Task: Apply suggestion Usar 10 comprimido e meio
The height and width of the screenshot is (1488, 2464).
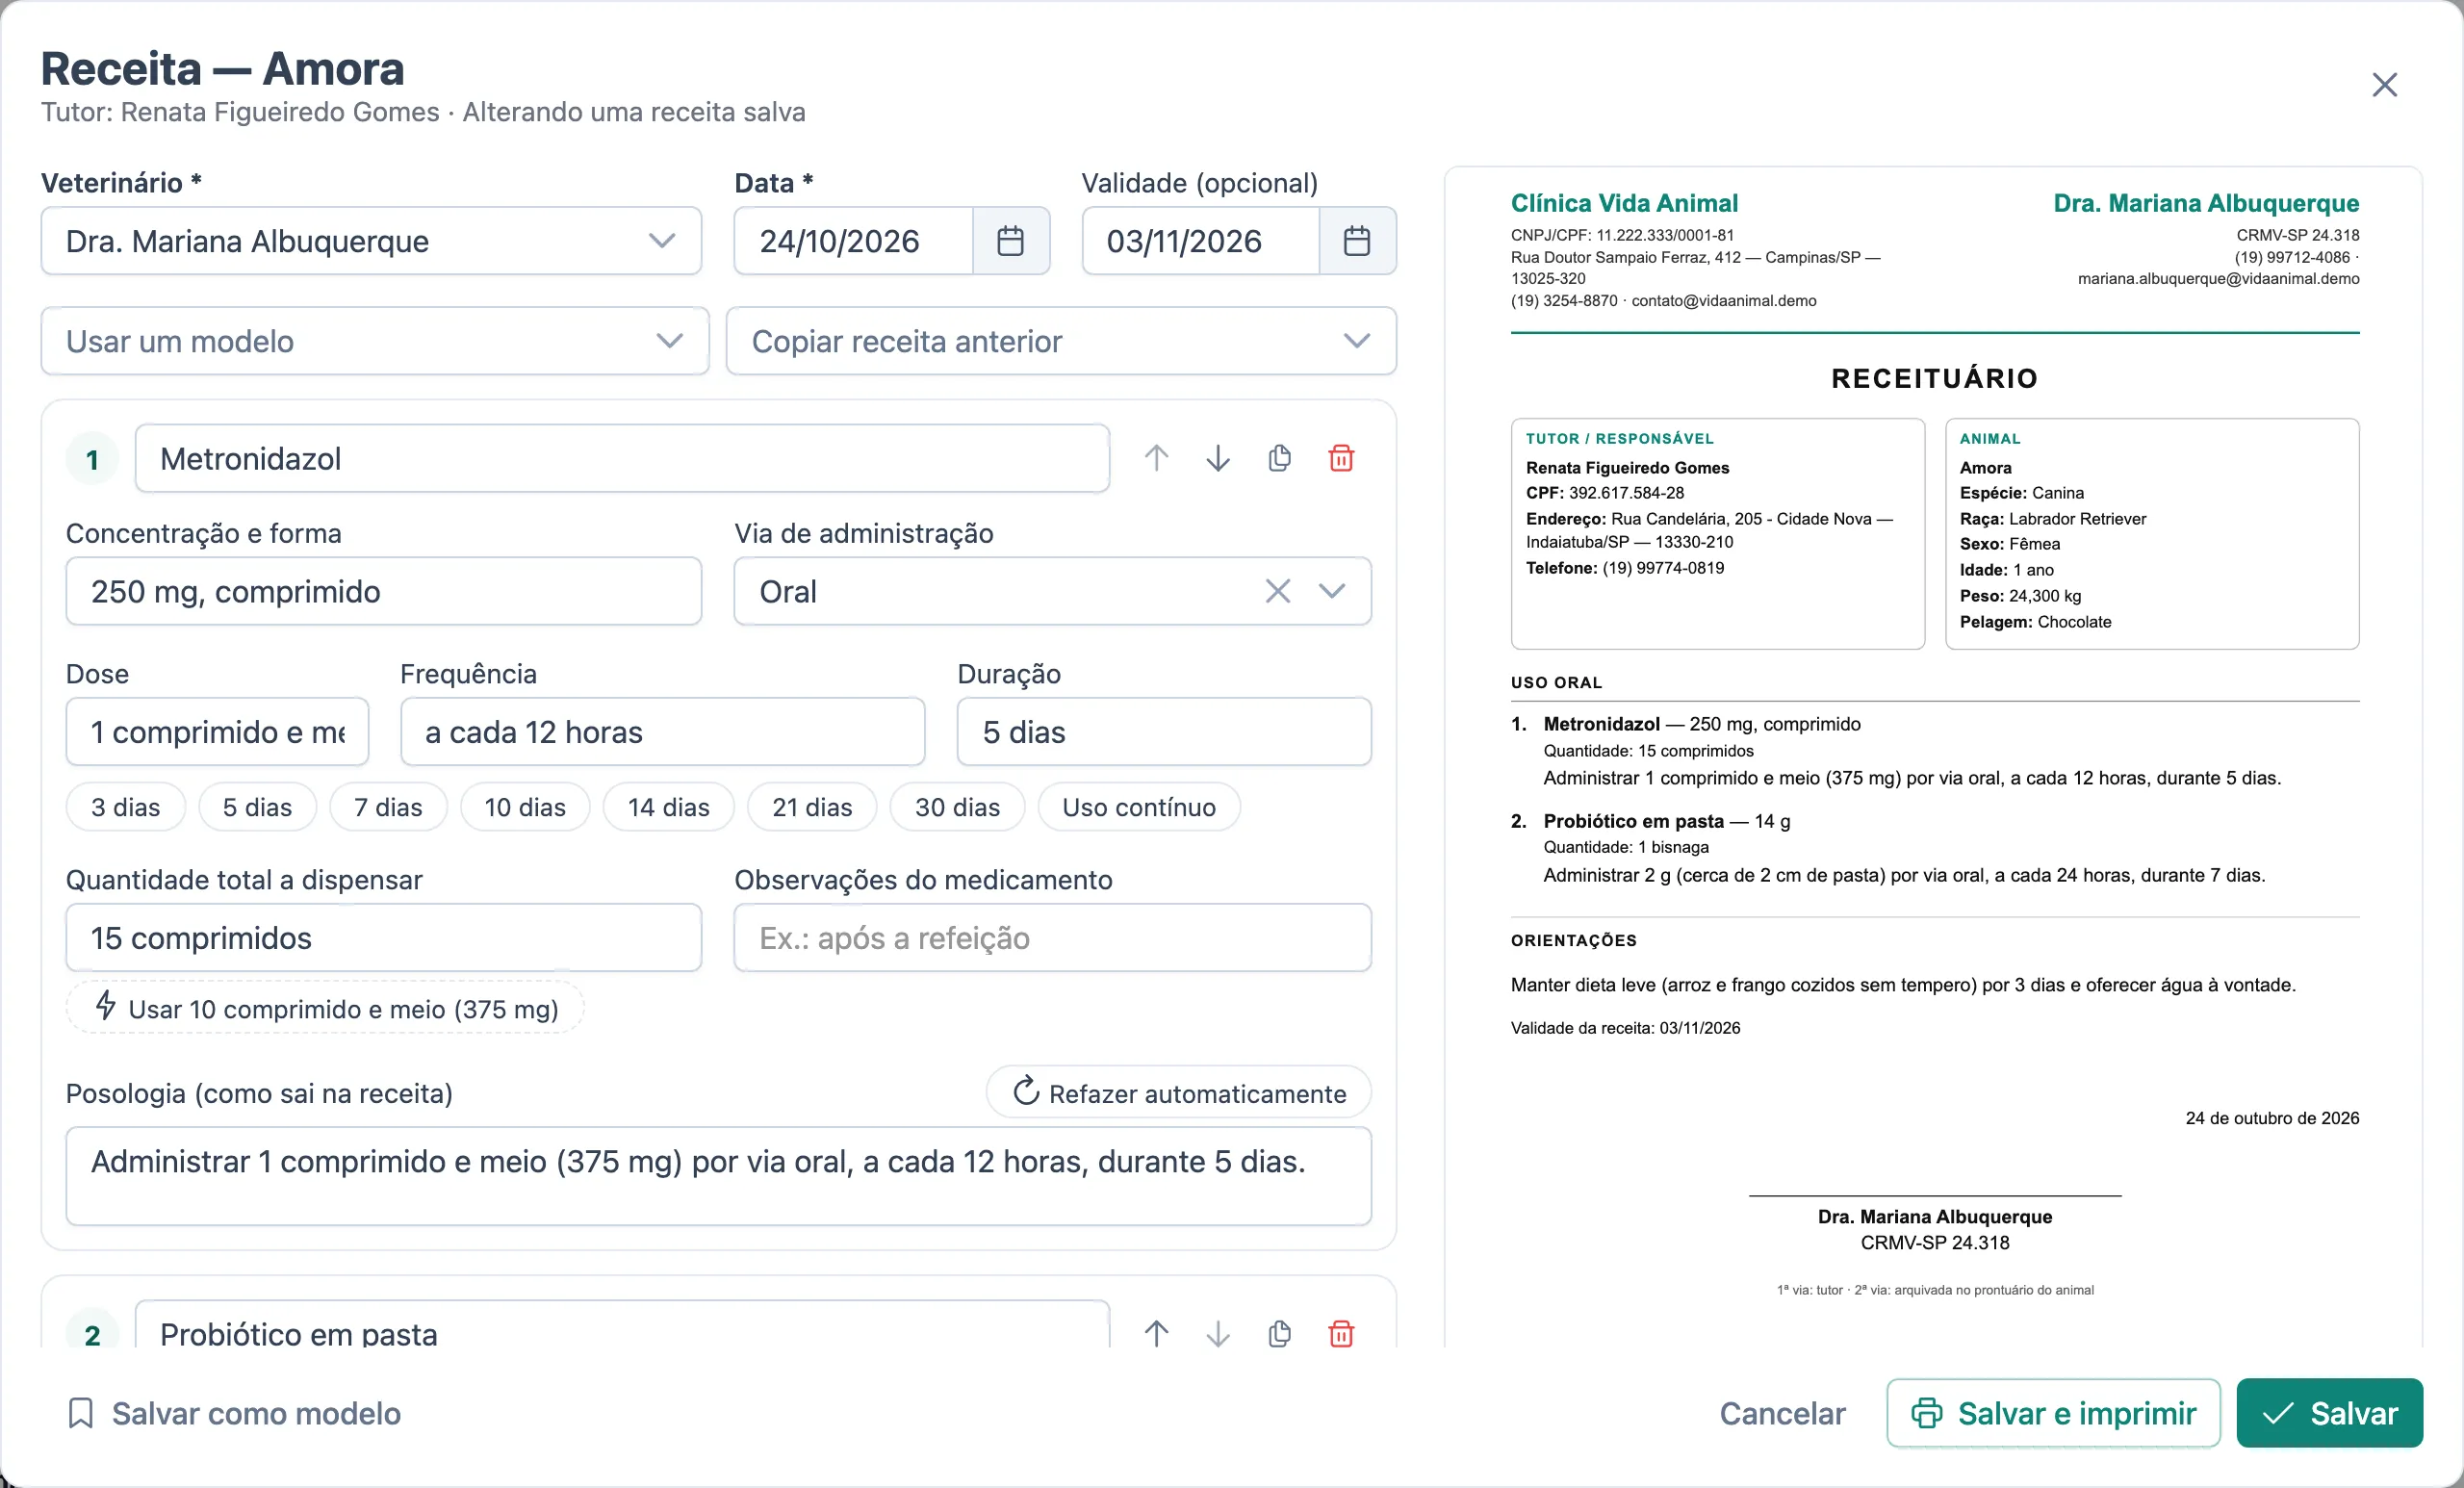Action: click(x=326, y=1008)
